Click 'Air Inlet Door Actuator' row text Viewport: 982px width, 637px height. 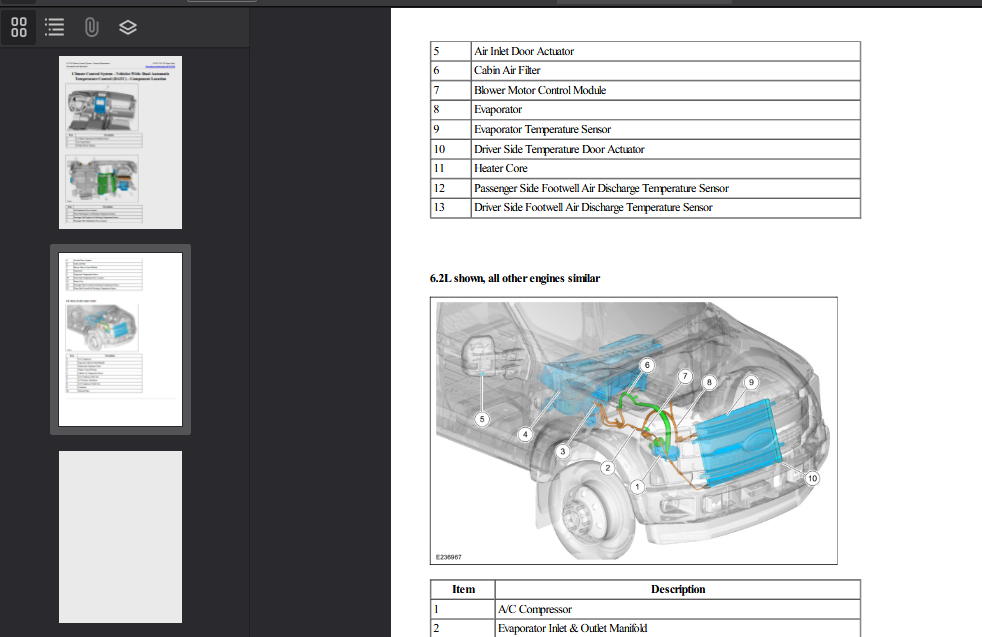click(x=524, y=51)
